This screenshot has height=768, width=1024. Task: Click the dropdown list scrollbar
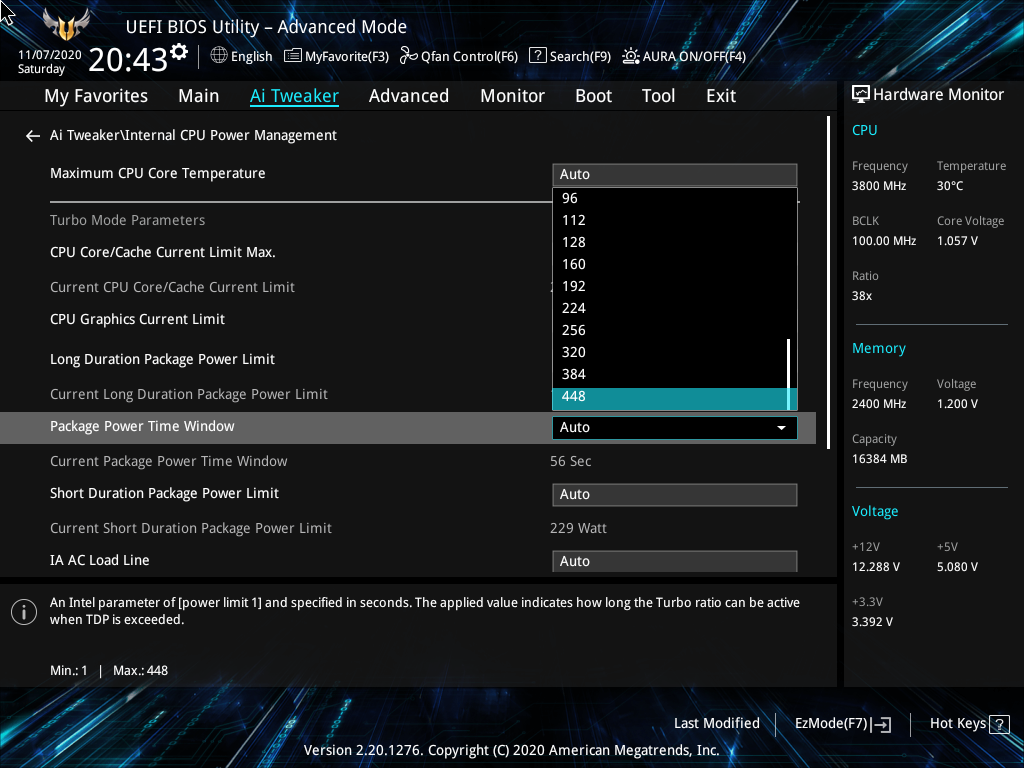point(789,374)
